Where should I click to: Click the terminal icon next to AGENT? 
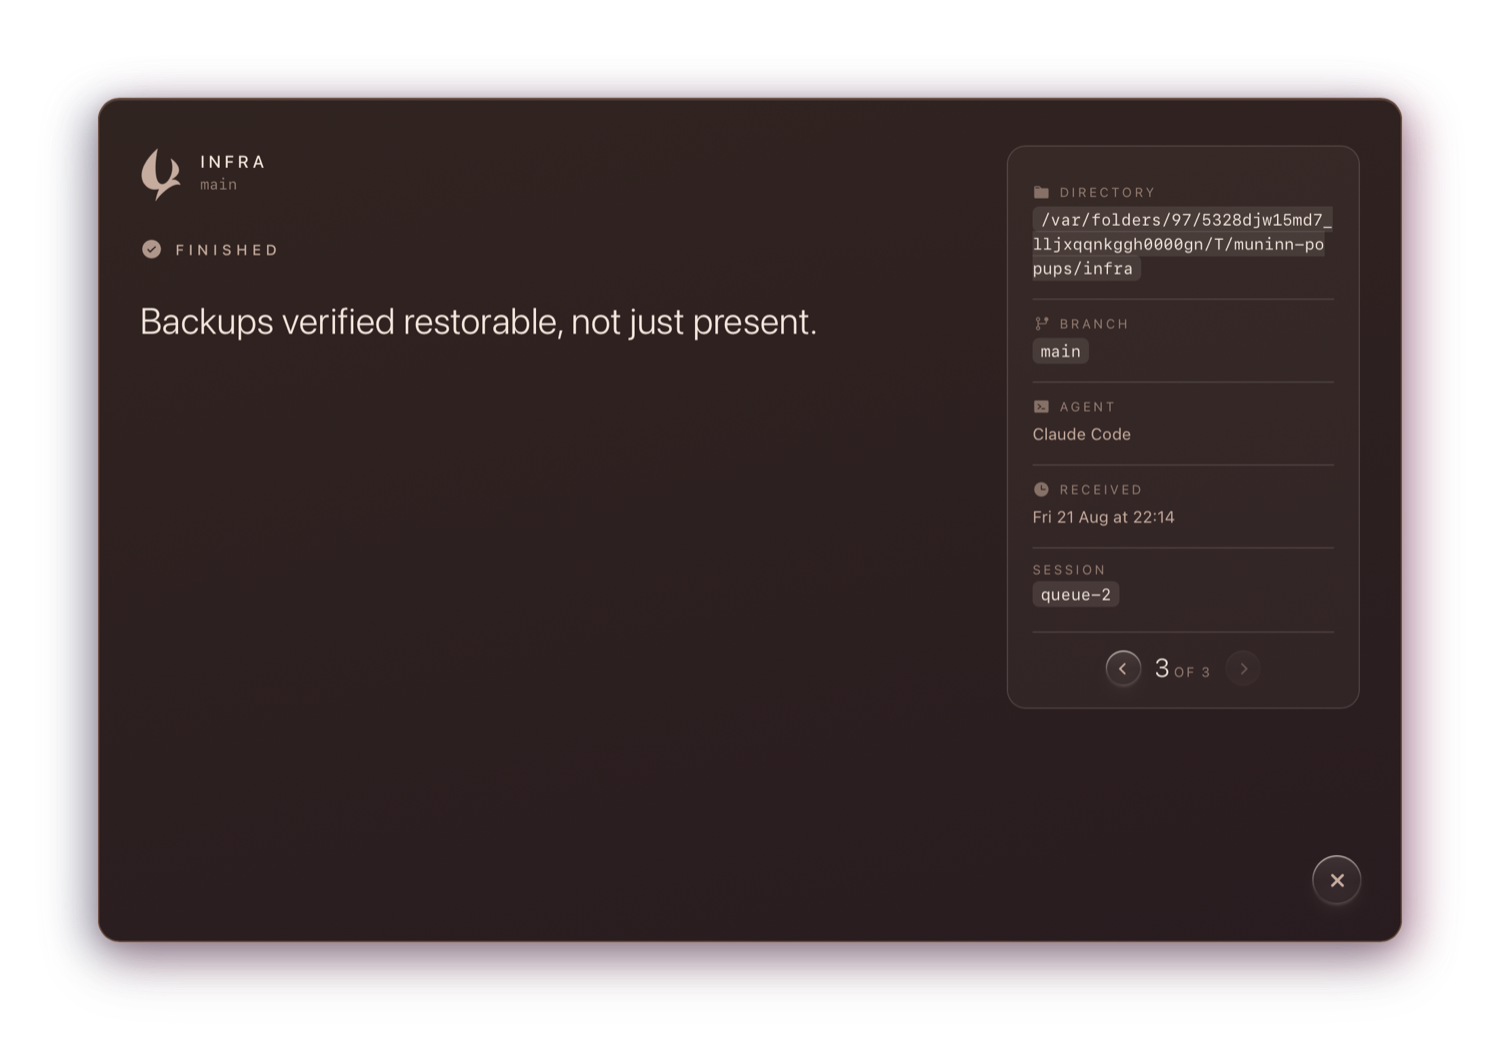(1041, 407)
